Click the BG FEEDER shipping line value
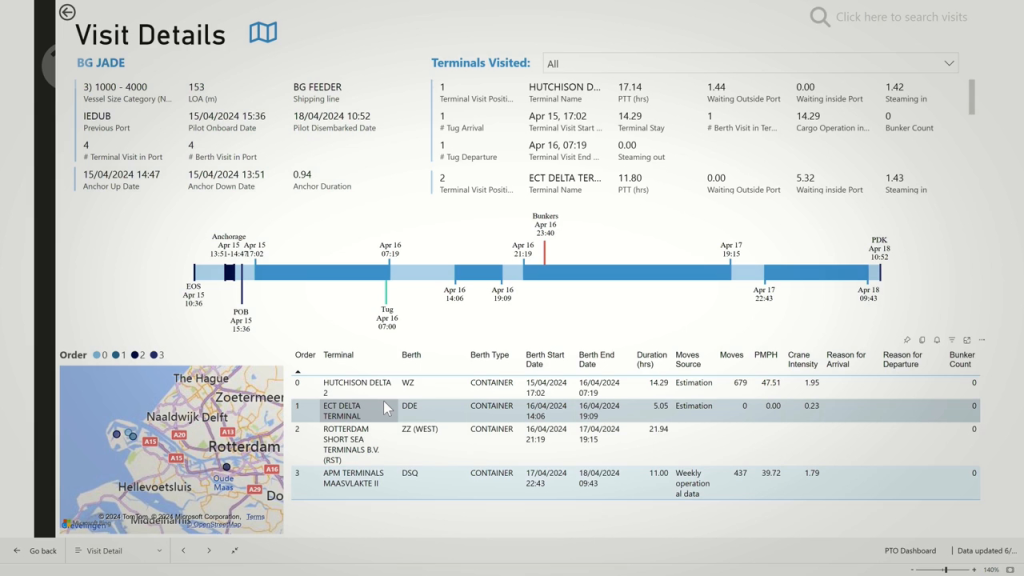The width and height of the screenshot is (1024, 576). pos(317,87)
